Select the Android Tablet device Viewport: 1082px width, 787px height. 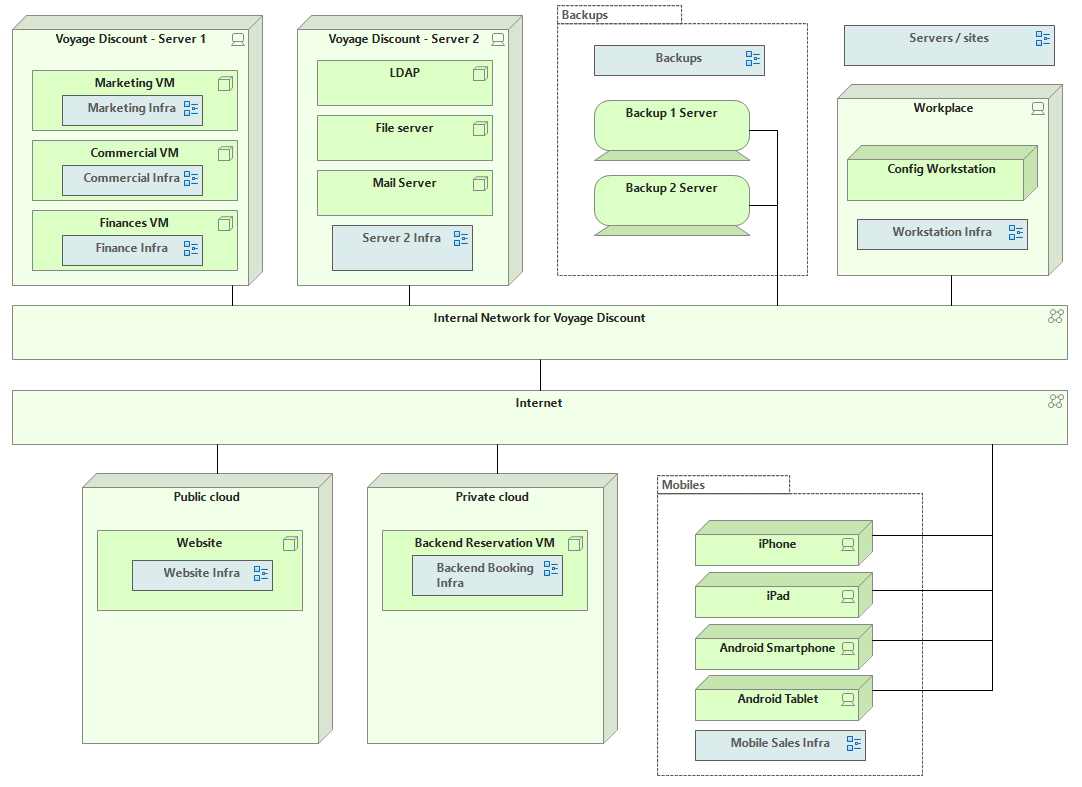click(777, 700)
